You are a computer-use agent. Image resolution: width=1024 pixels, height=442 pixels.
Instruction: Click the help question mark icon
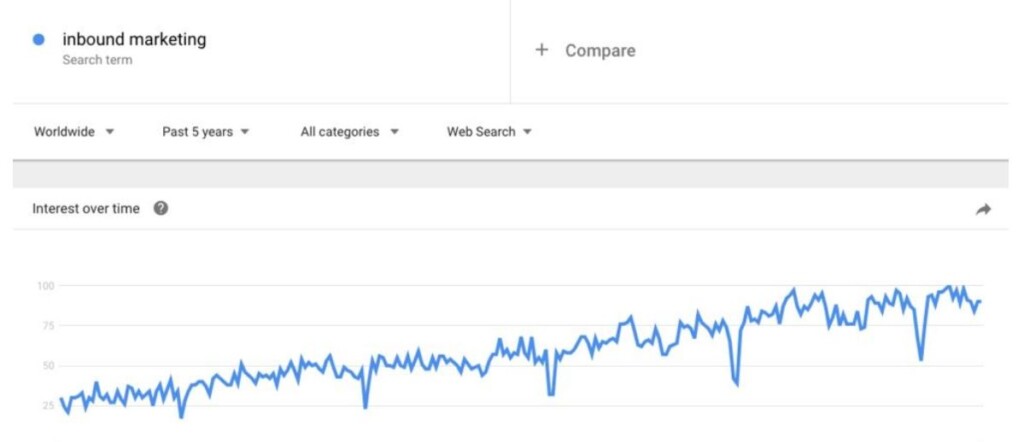point(161,209)
